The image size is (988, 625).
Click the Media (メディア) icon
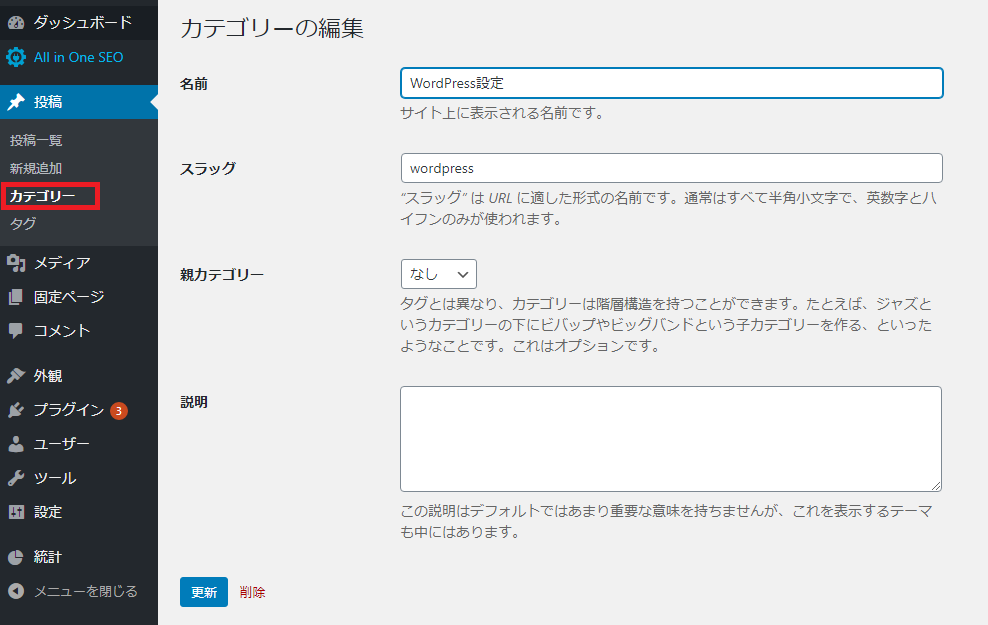(x=16, y=263)
